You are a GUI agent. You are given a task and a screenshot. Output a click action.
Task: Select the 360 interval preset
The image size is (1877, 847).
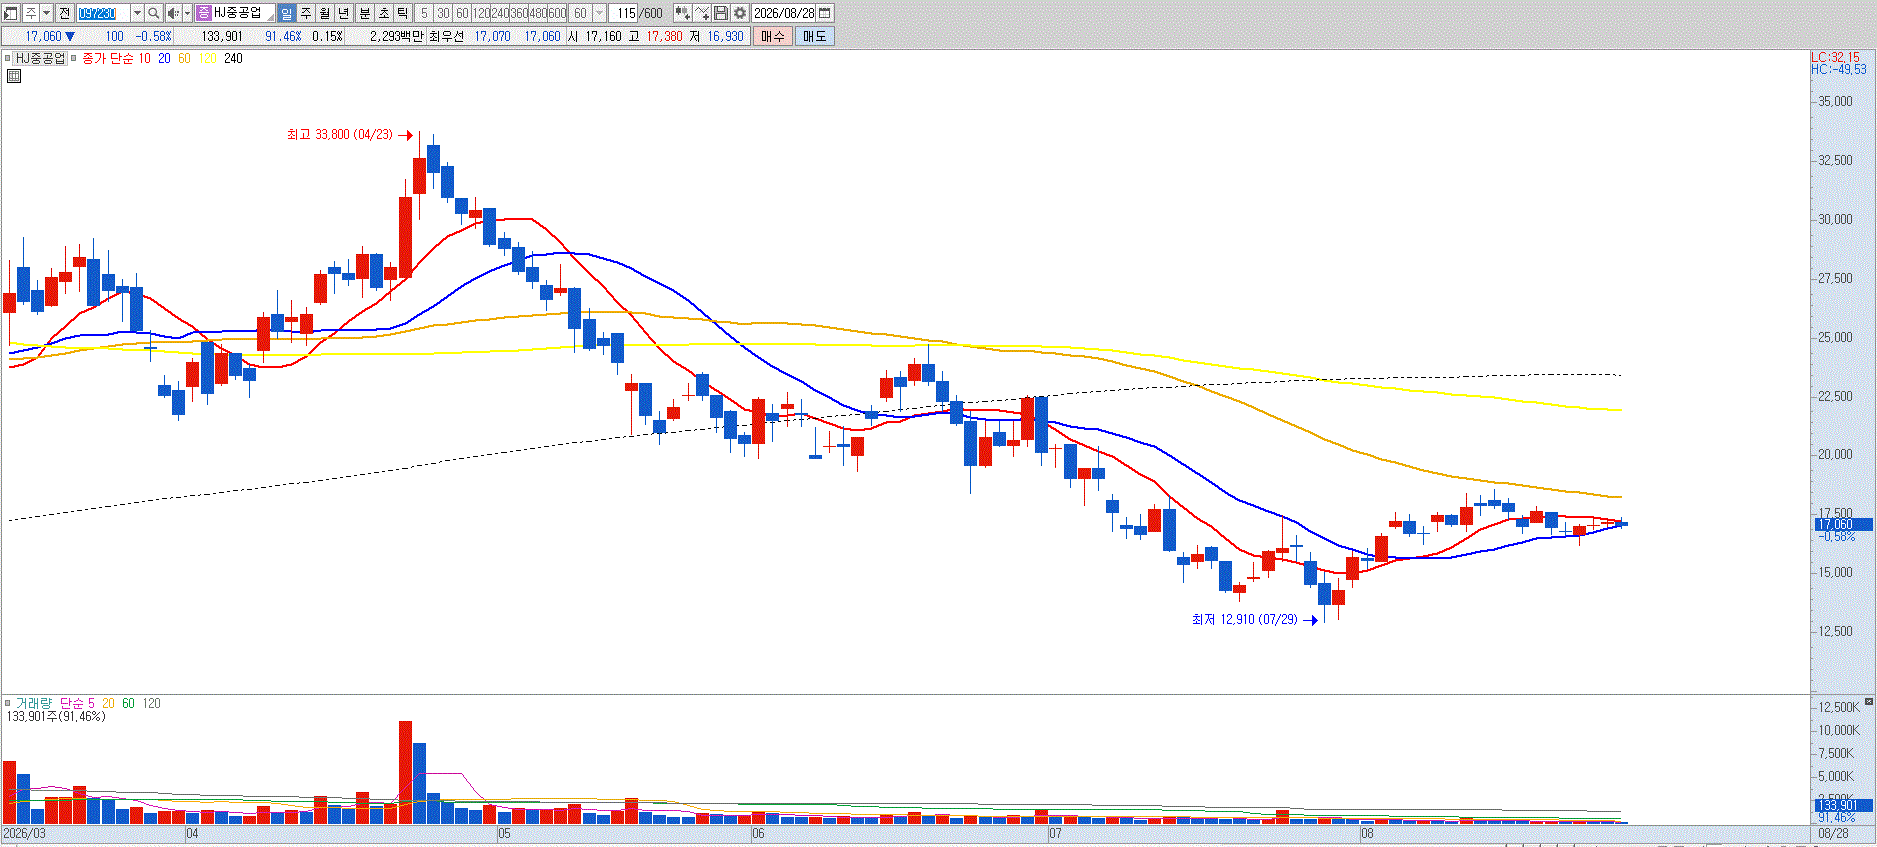519,13
